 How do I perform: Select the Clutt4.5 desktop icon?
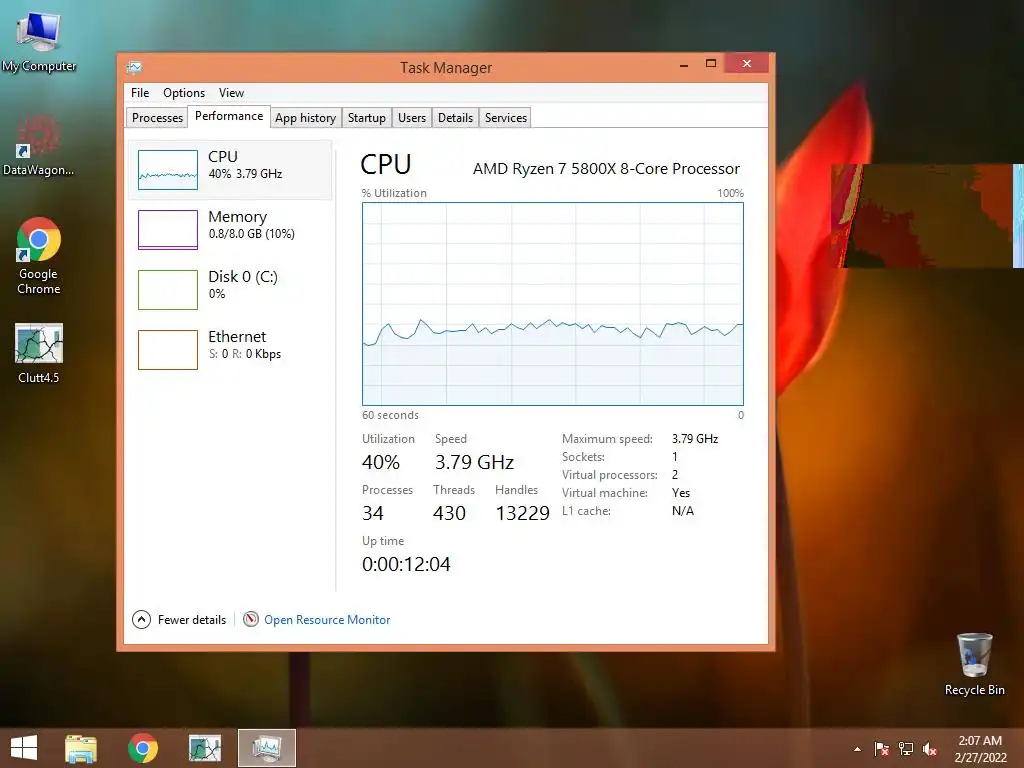pyautogui.click(x=39, y=353)
